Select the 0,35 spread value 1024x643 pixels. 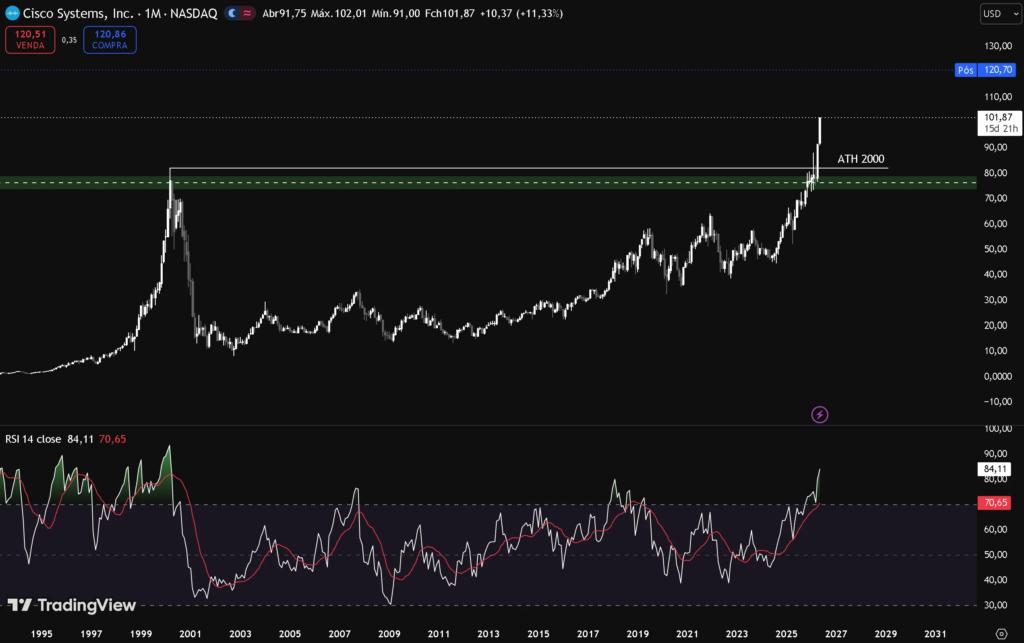pyautogui.click(x=69, y=40)
